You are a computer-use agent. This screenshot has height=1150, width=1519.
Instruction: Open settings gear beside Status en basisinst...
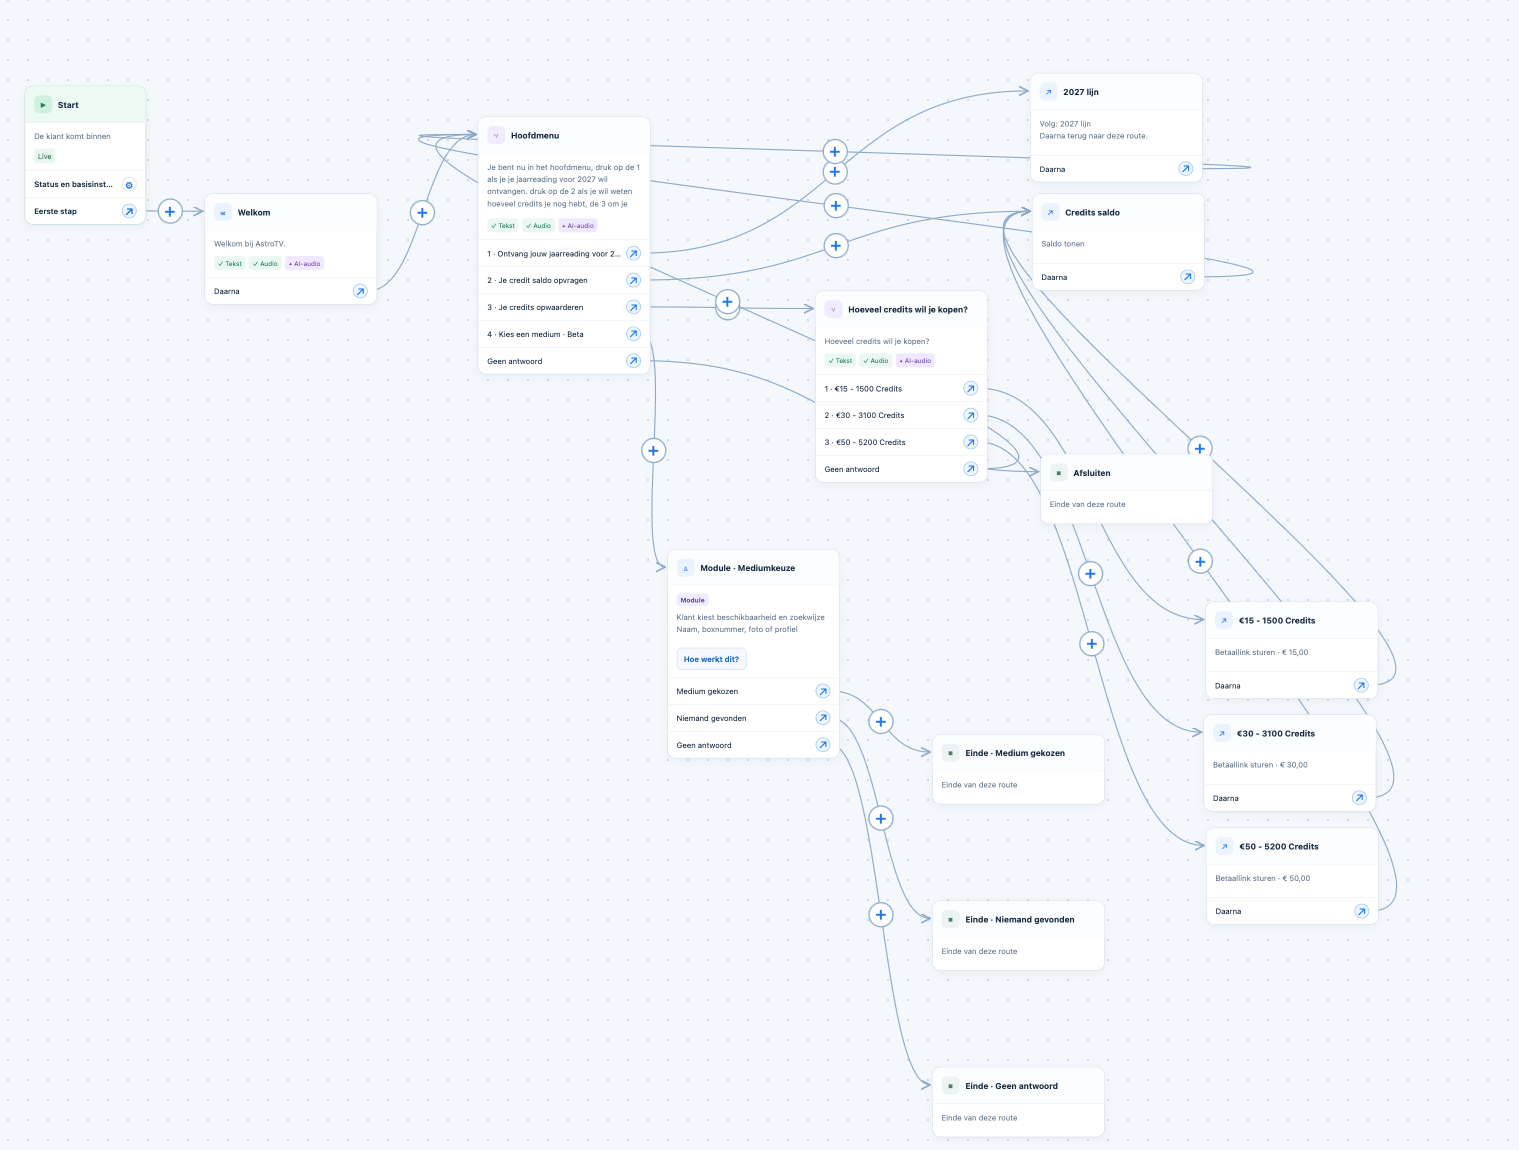click(x=129, y=185)
